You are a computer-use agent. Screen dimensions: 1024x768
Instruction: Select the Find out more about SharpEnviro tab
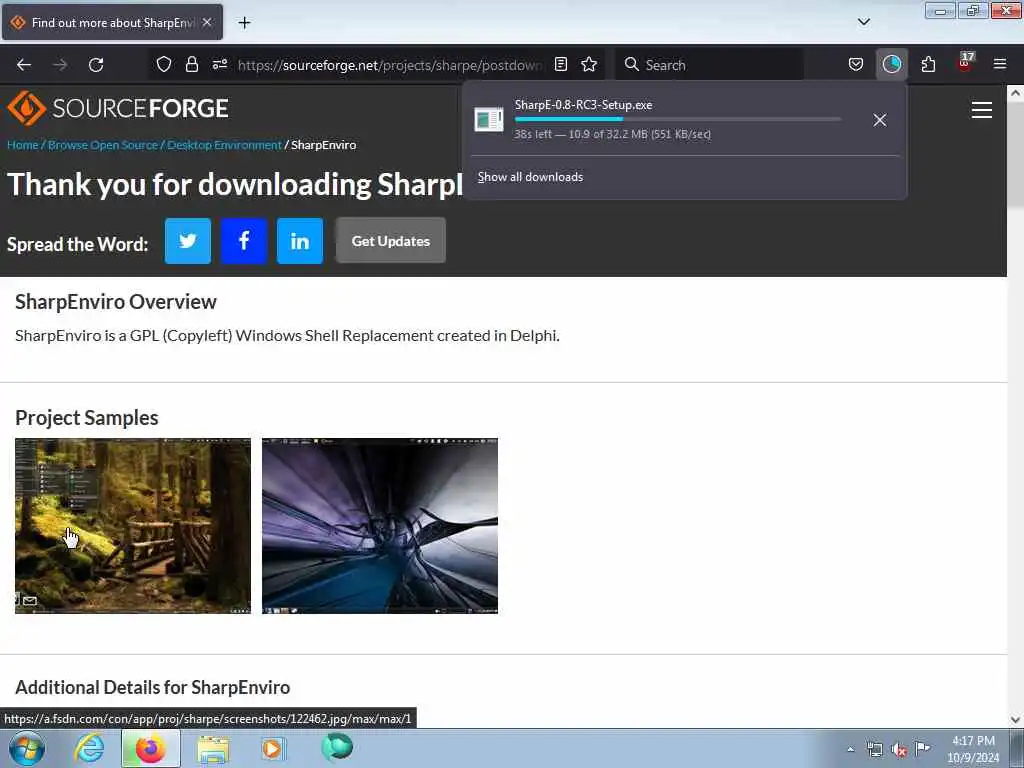pyautogui.click(x=112, y=22)
